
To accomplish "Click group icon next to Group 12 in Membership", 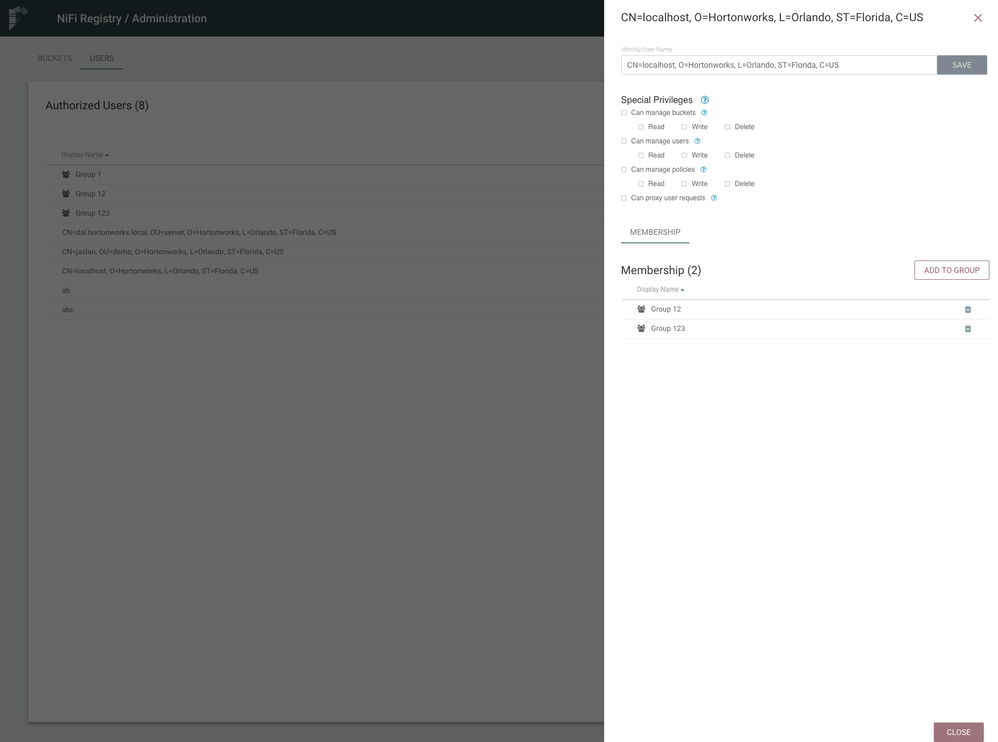I will [641, 309].
